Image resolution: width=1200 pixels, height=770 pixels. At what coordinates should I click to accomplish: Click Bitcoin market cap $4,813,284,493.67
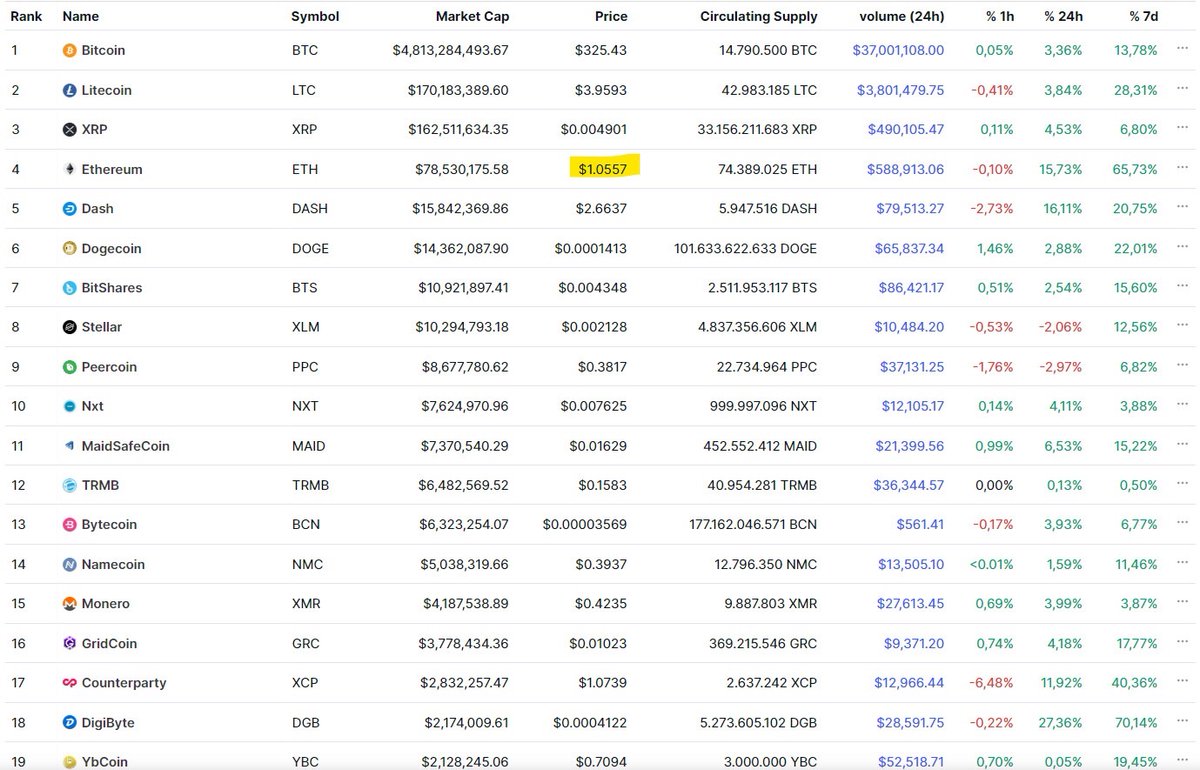tap(451, 50)
